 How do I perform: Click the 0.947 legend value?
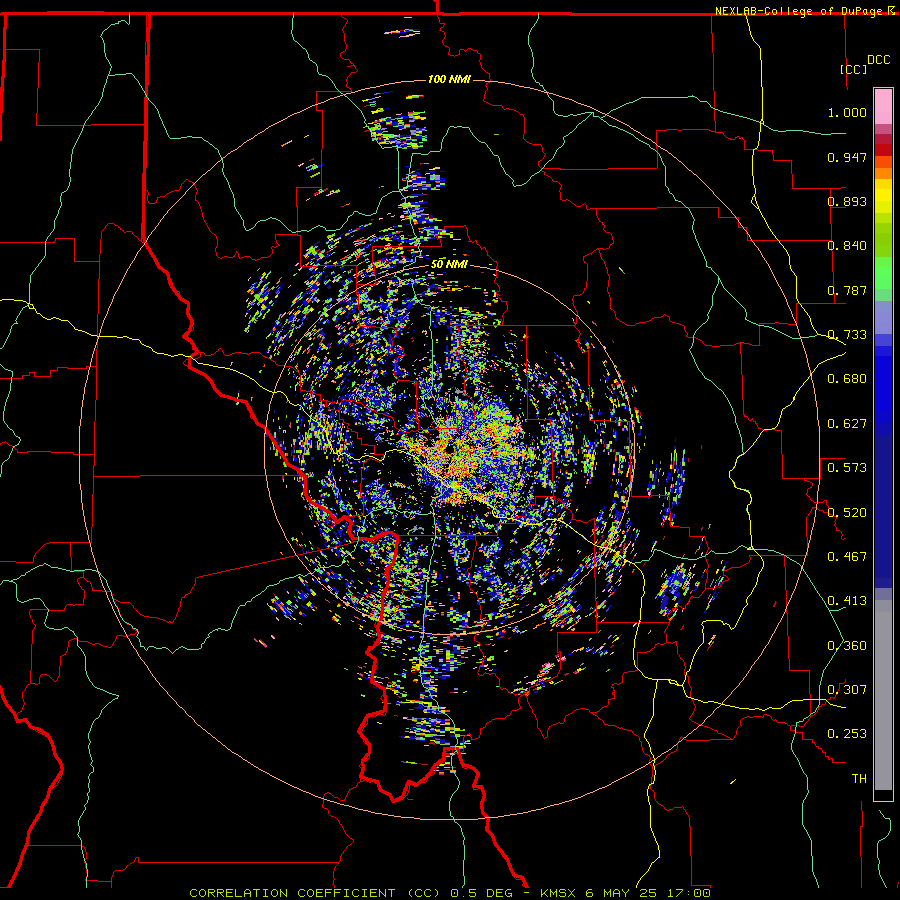point(847,157)
